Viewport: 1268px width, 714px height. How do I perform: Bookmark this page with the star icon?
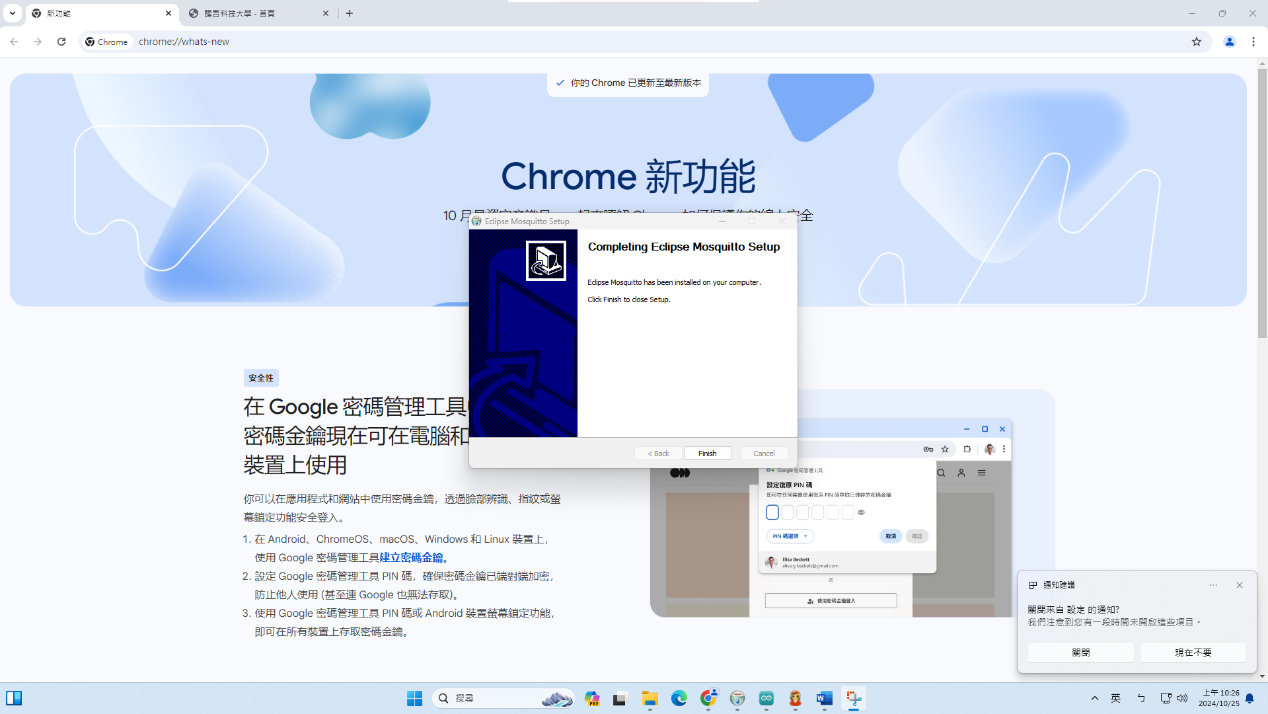point(1196,42)
